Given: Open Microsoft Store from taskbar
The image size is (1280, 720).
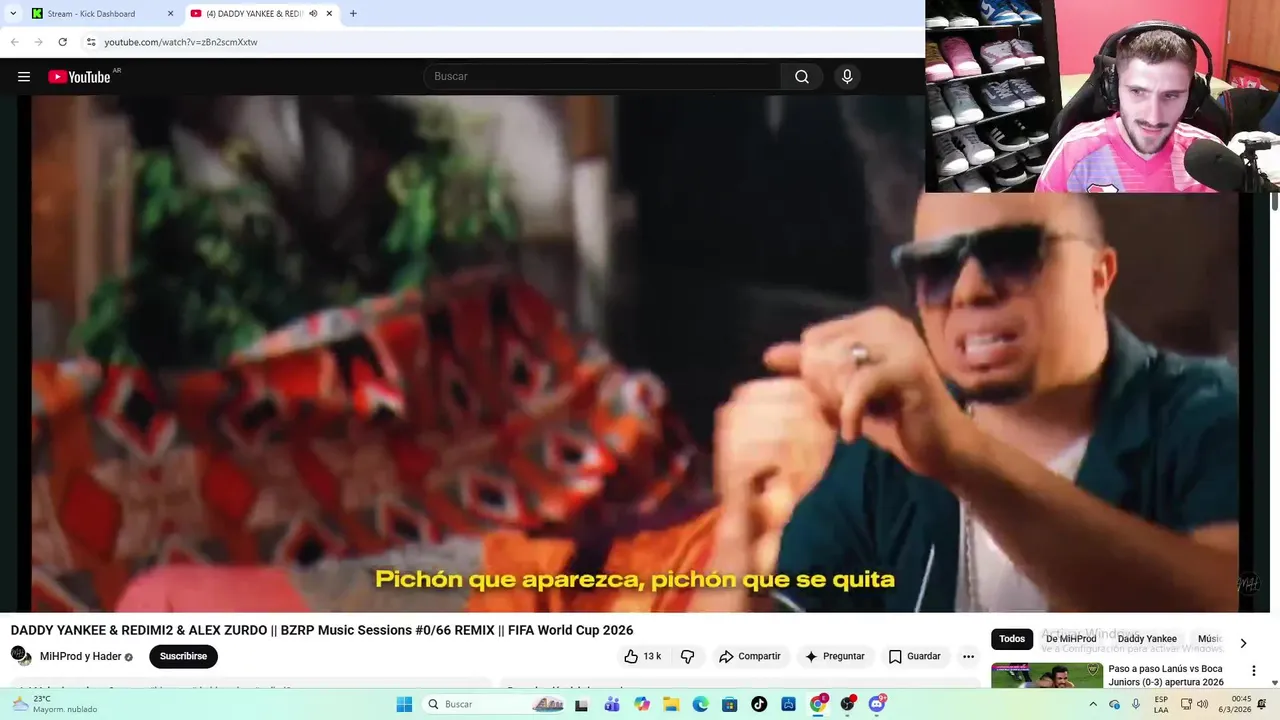Looking at the screenshot, I should 730,704.
